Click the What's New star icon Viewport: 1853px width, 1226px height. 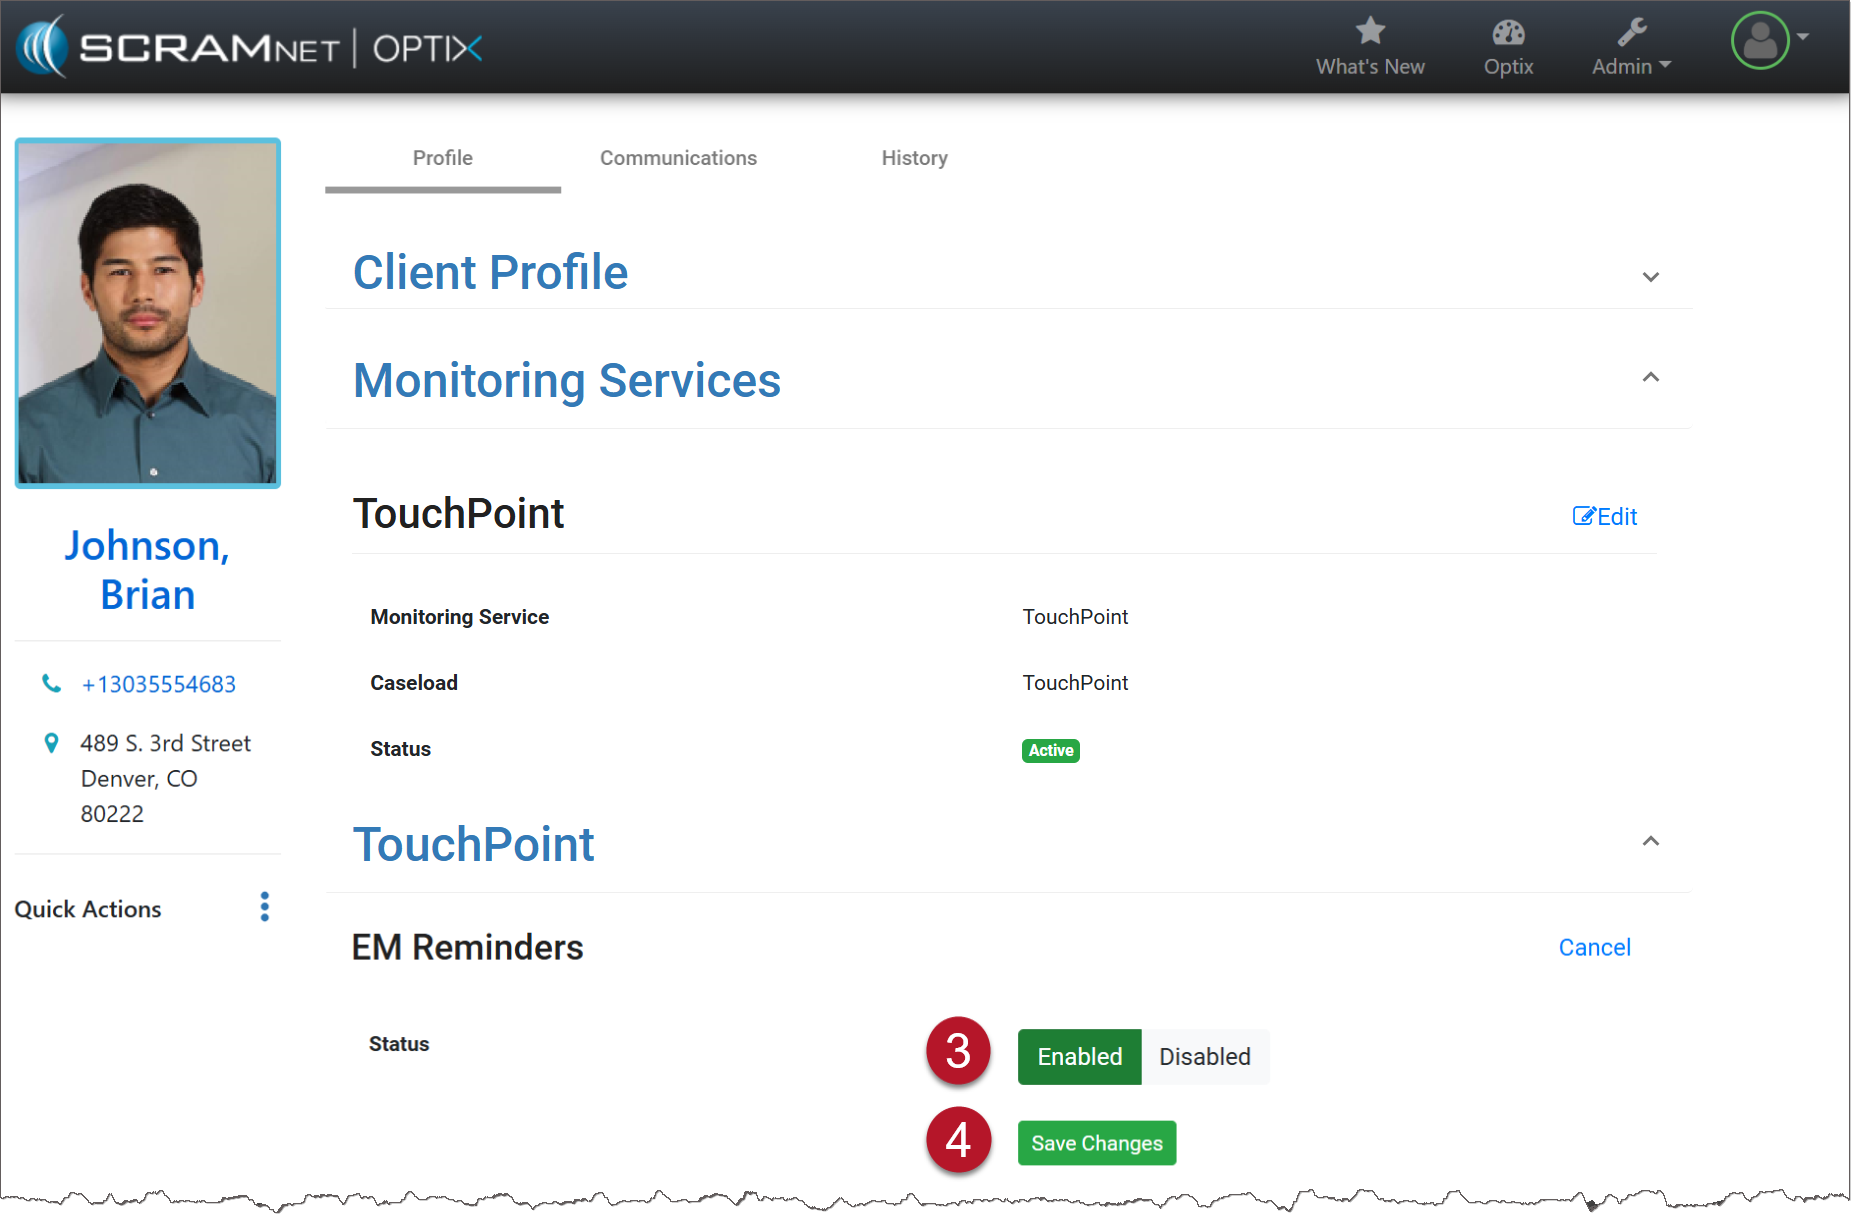[1369, 31]
